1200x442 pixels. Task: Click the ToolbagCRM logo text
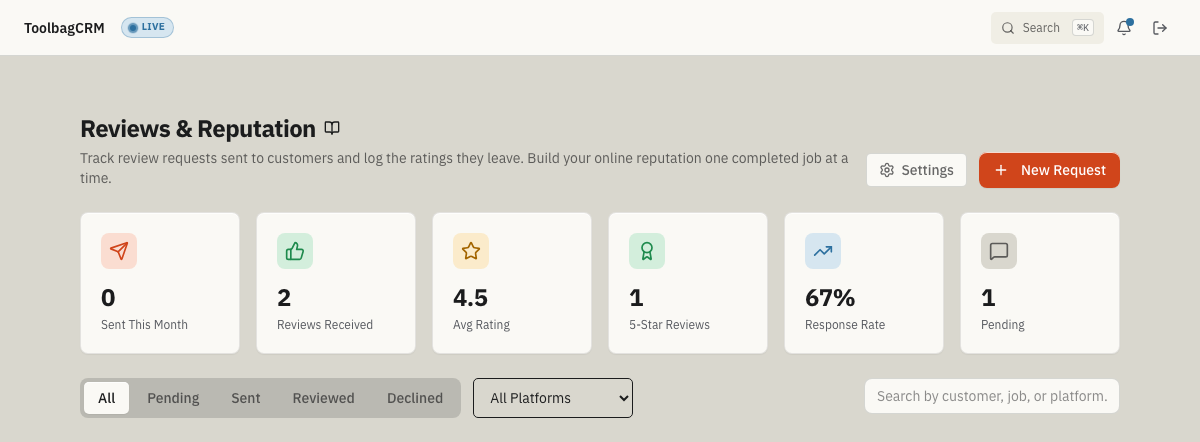tap(64, 28)
